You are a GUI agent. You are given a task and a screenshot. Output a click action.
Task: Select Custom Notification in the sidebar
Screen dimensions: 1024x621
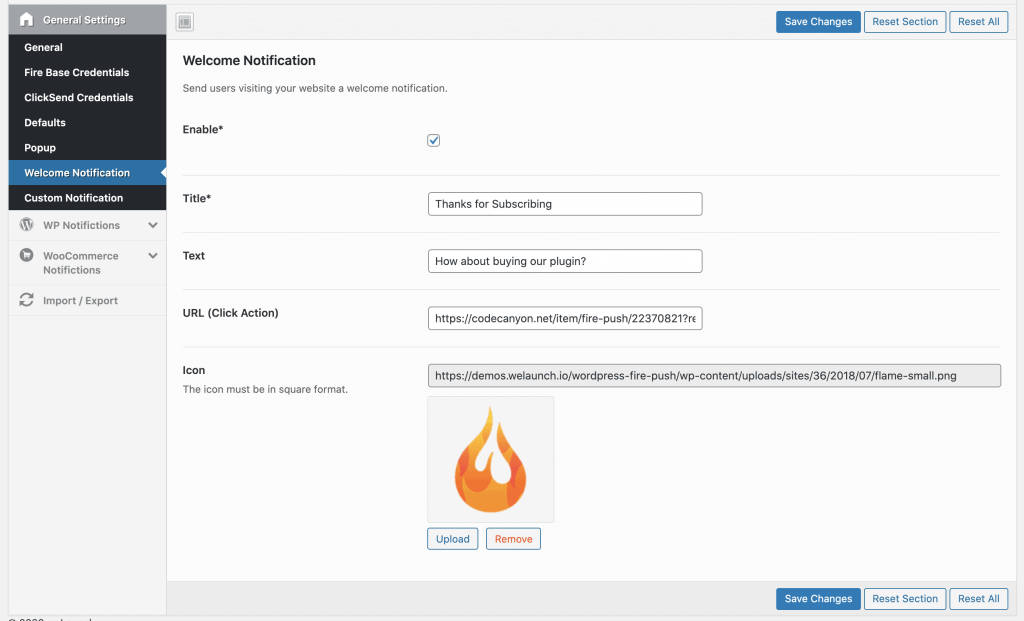[74, 198]
